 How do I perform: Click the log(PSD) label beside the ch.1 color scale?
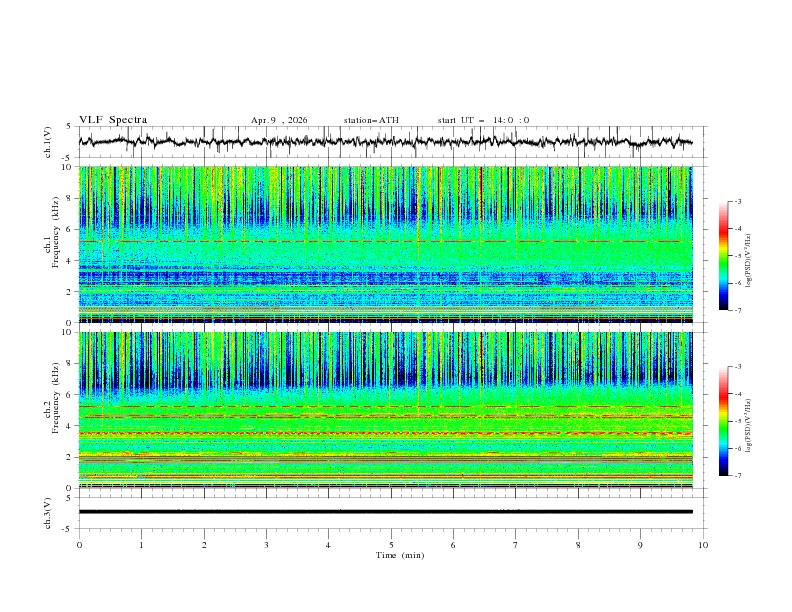click(x=749, y=261)
